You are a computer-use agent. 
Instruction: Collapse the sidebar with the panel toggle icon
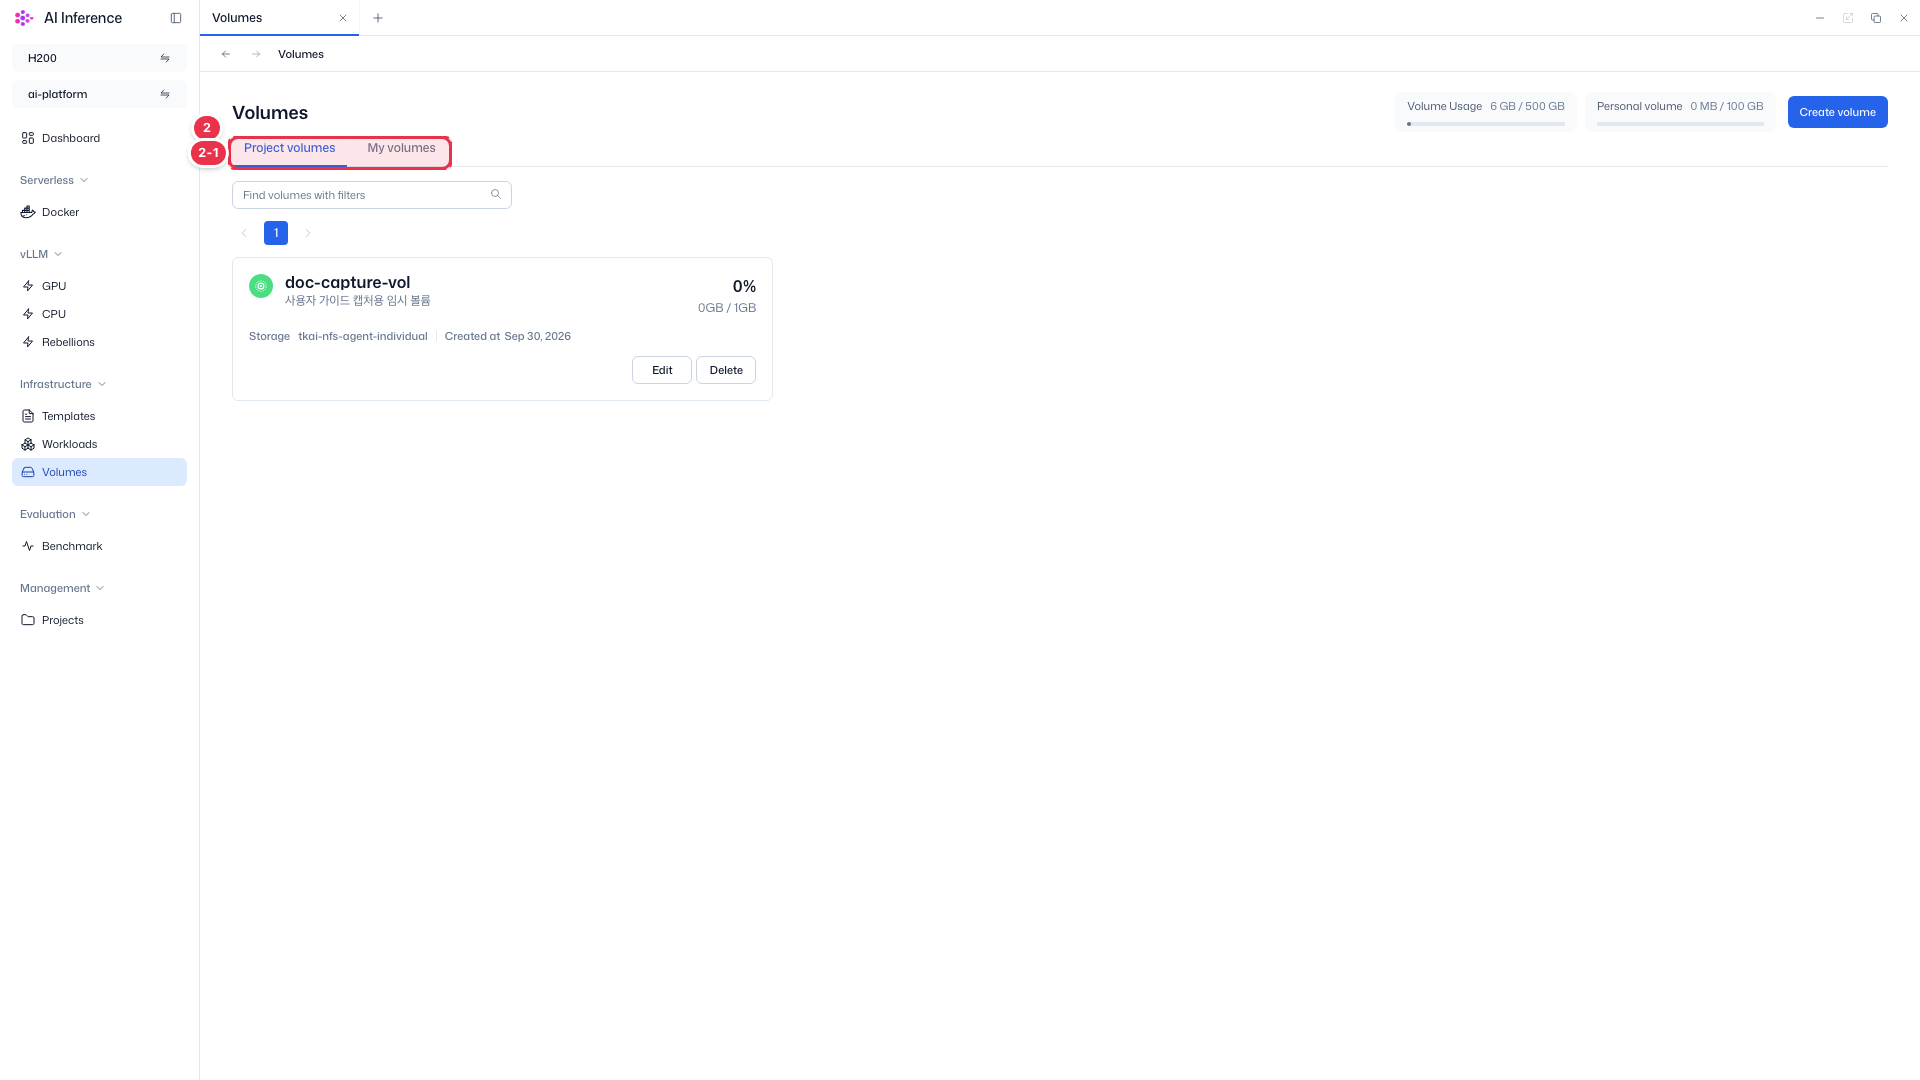point(176,18)
